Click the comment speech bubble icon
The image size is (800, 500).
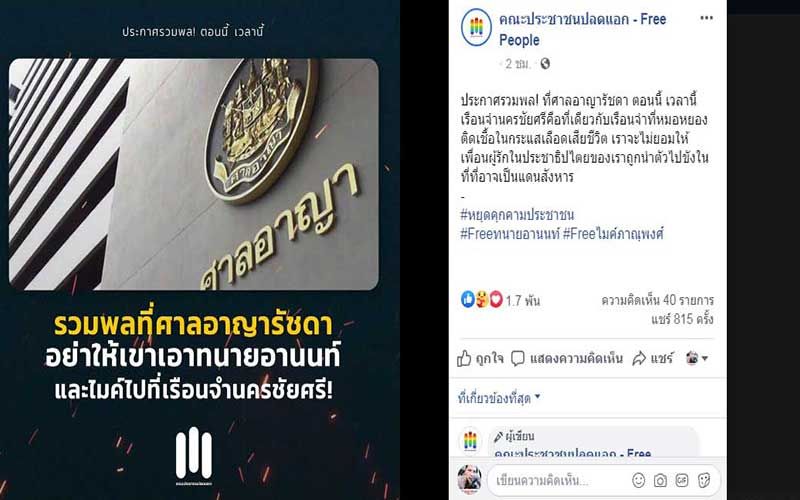(x=518, y=359)
